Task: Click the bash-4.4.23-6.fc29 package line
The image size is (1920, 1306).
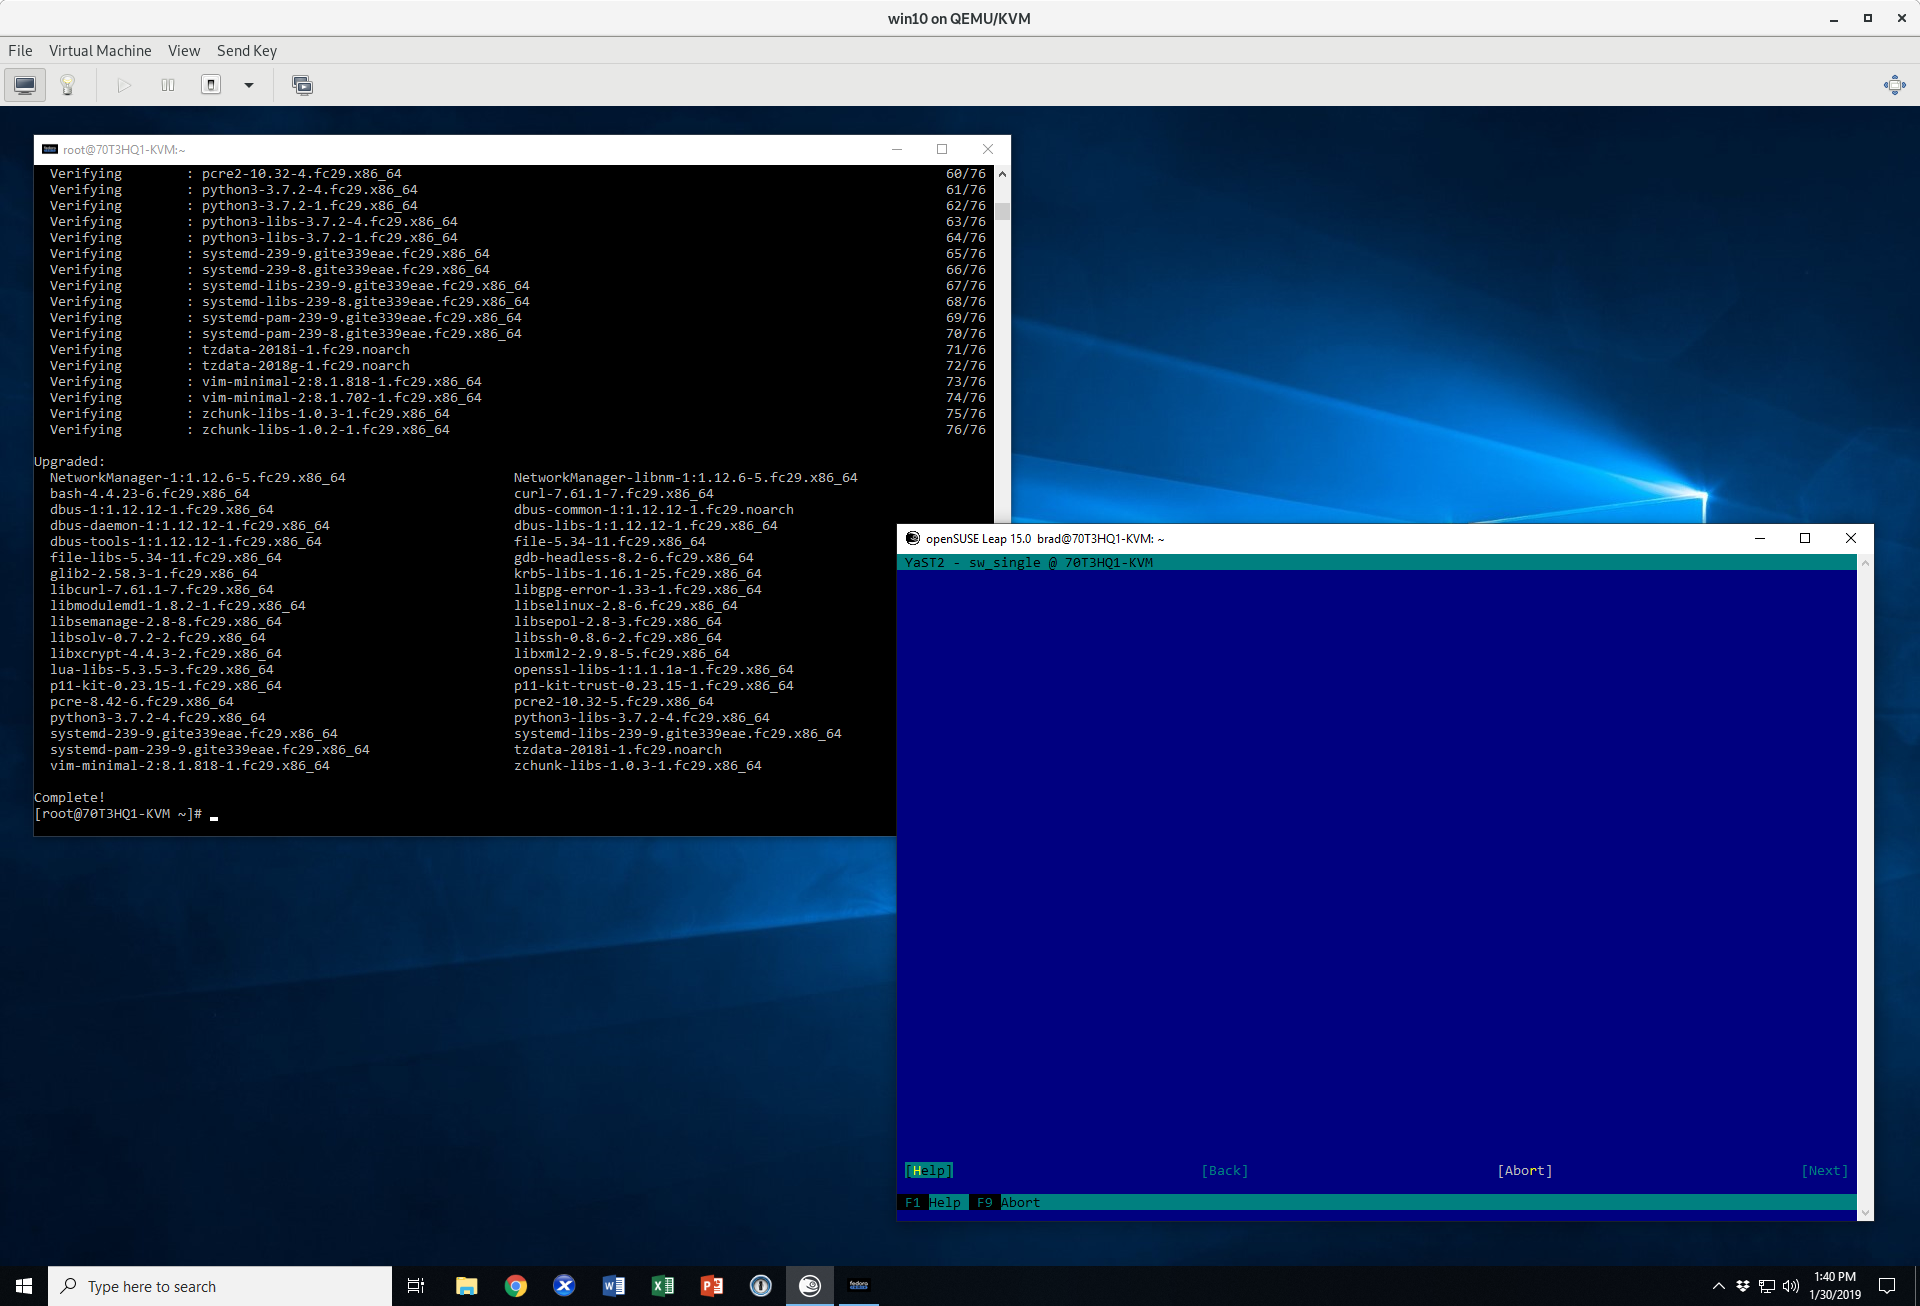Action: pos(150,493)
